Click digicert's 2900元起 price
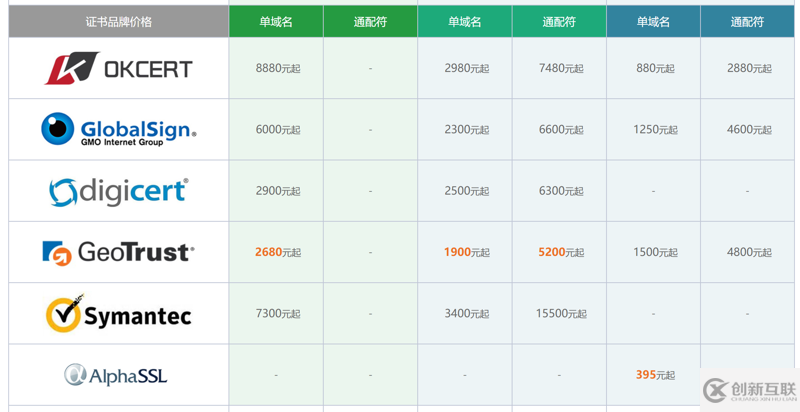Screen dimensions: 800x412 [x=278, y=191]
